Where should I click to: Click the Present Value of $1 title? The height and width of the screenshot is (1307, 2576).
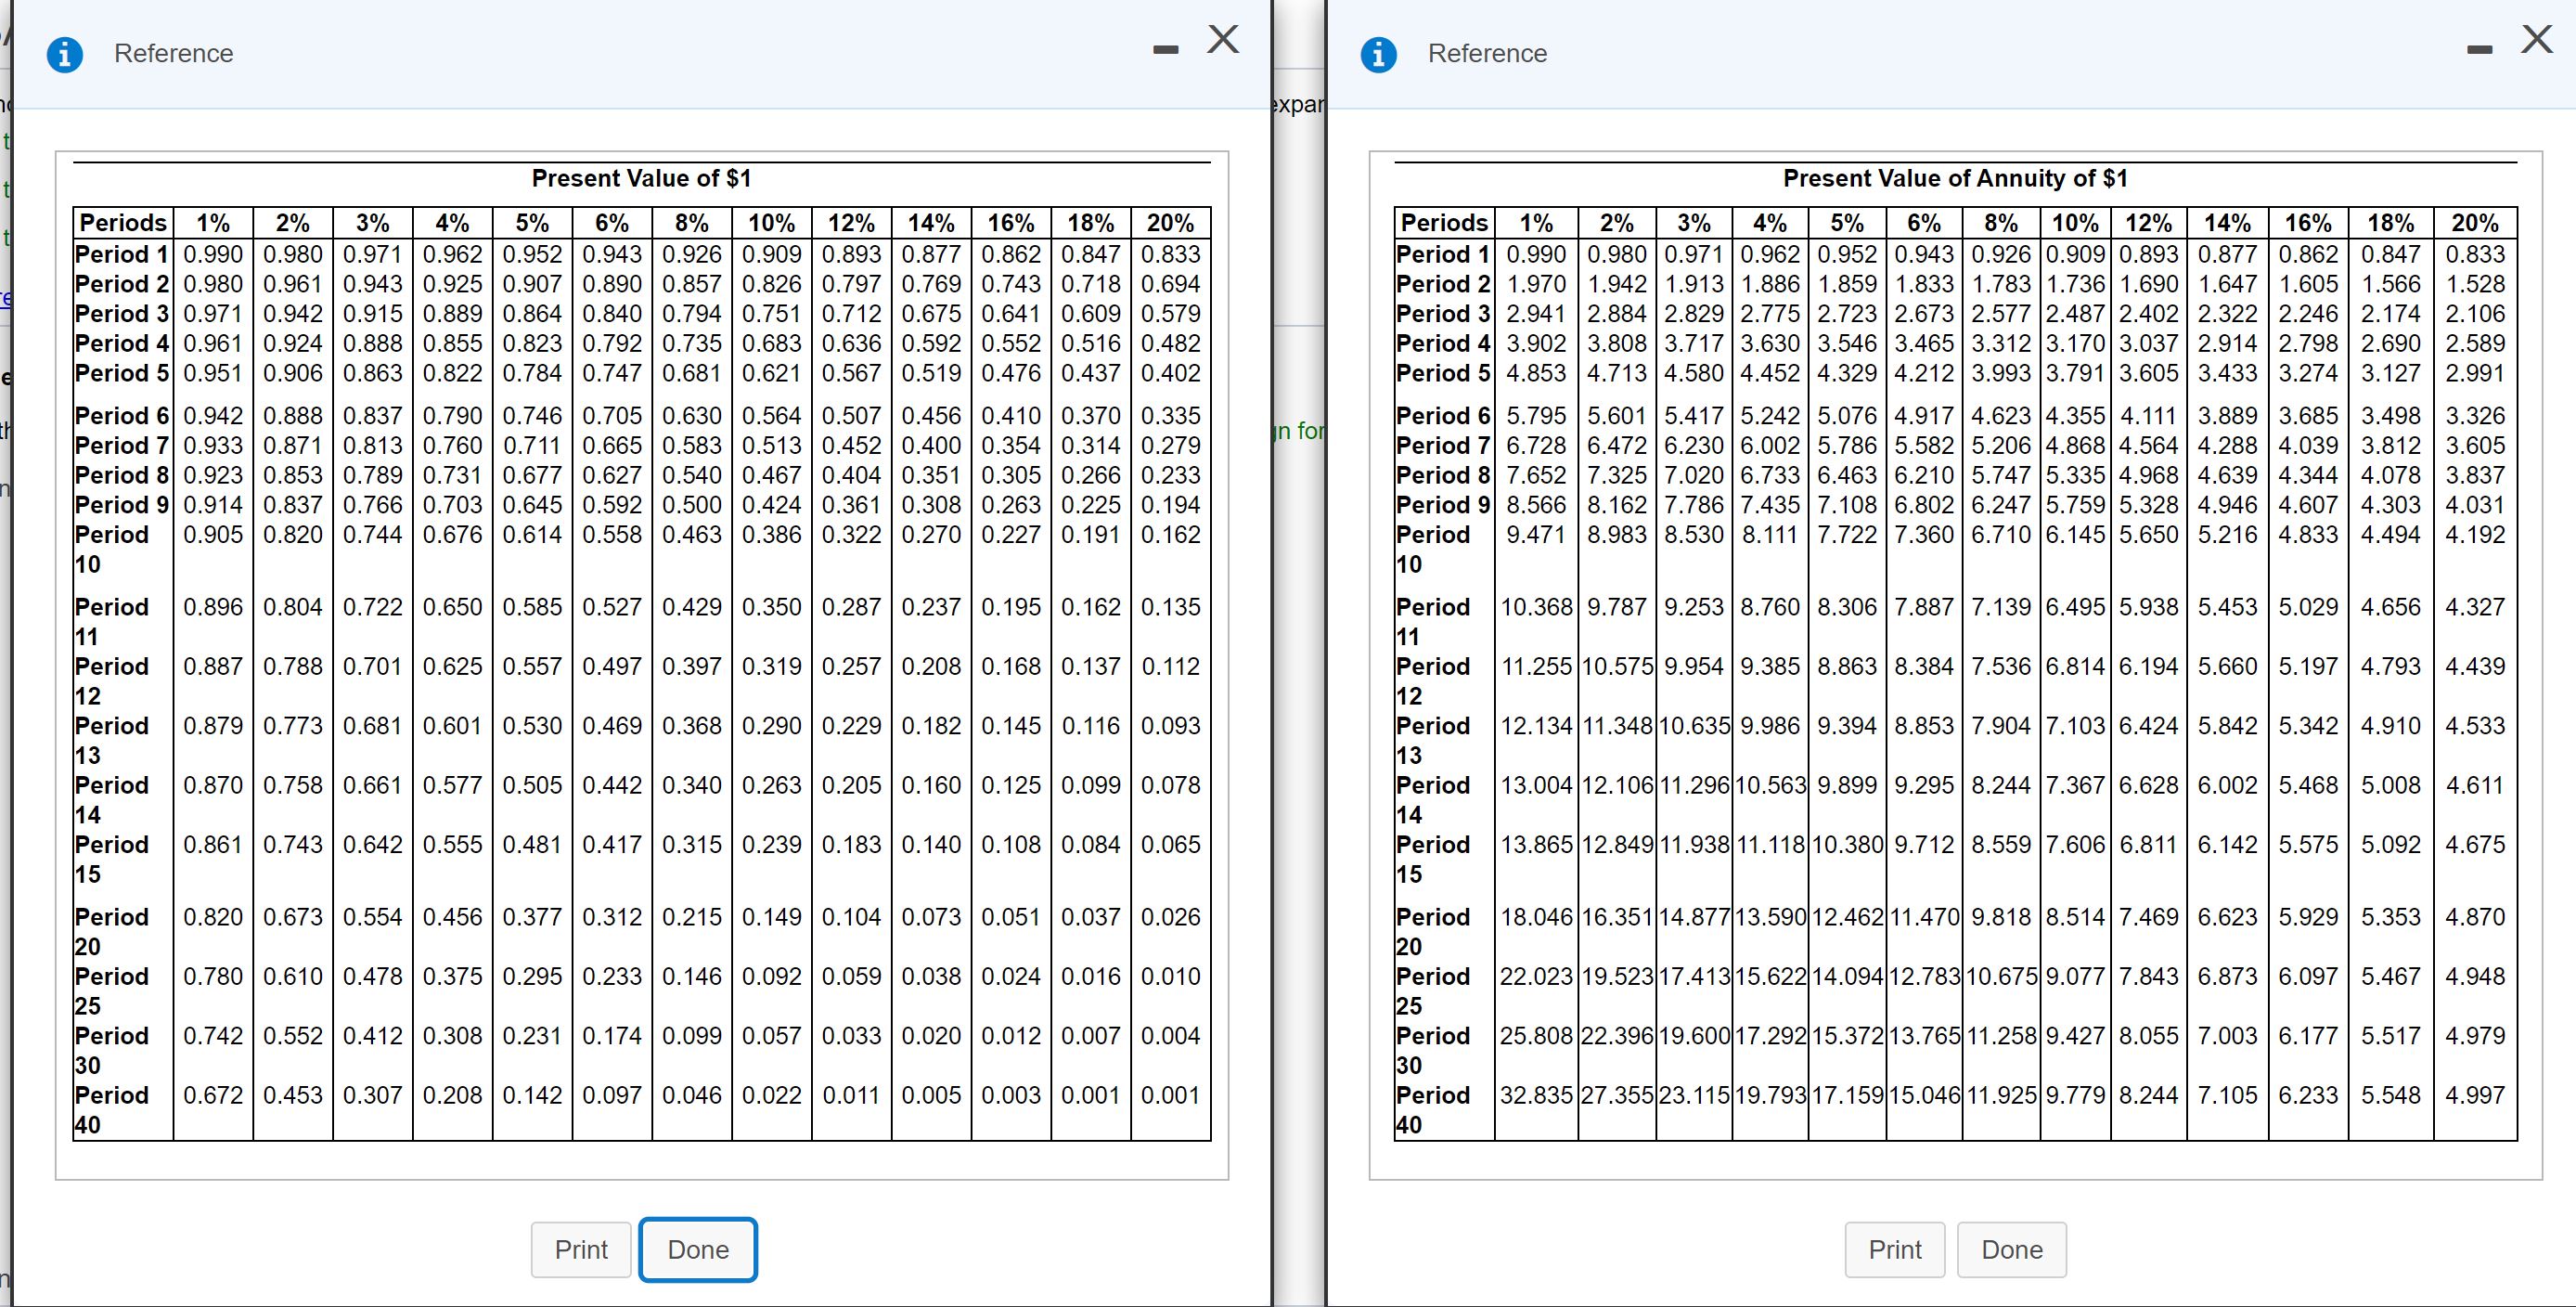pyautogui.click(x=641, y=178)
